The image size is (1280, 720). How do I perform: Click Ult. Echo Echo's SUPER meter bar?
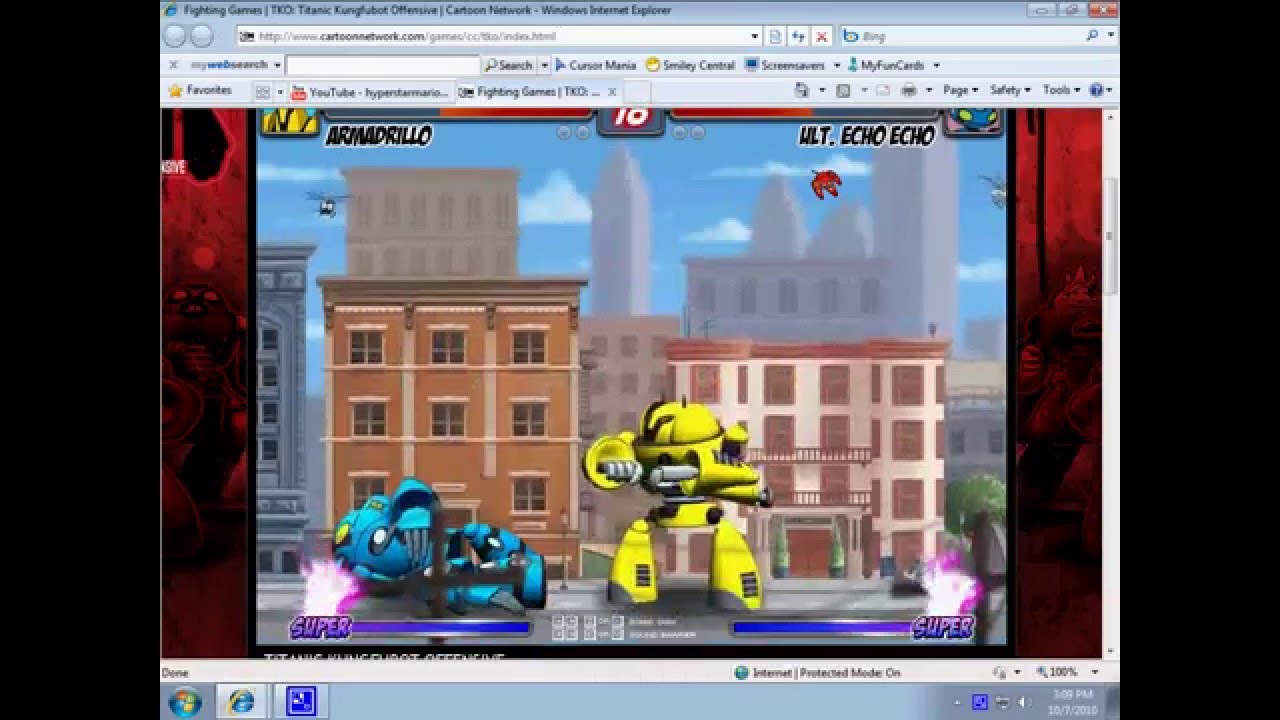(822, 628)
